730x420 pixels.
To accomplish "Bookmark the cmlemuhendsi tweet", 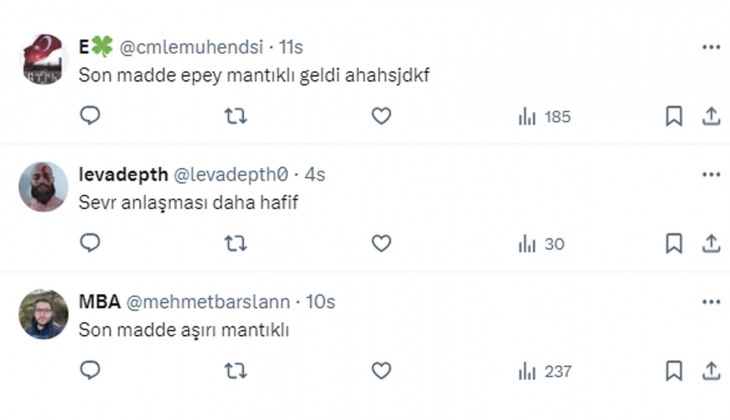I will pos(674,116).
